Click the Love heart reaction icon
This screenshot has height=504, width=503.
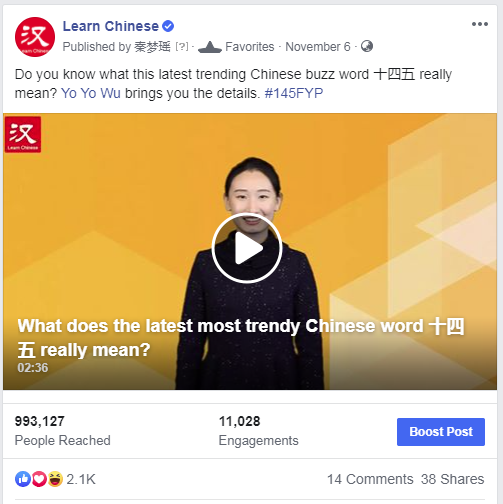point(39,479)
